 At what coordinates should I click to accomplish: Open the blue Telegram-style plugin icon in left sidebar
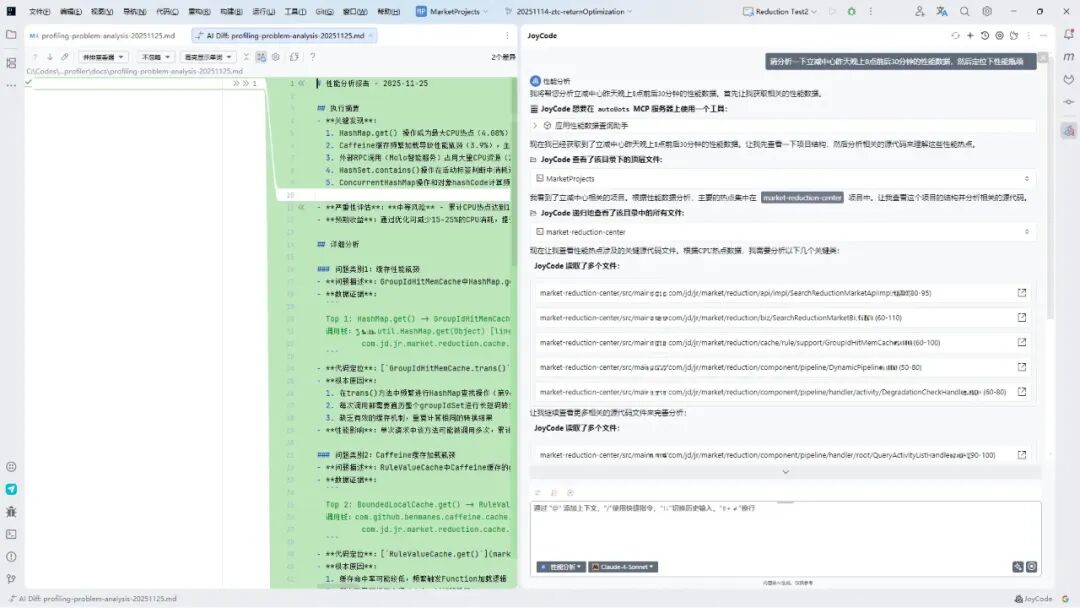coord(11,489)
